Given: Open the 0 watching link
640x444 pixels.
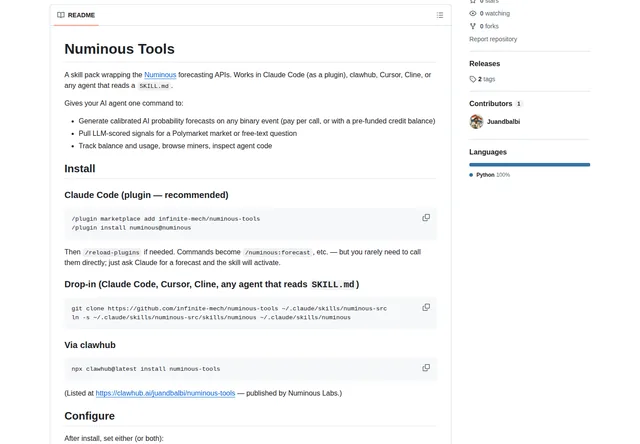Looking at the screenshot, I should pos(494,13).
